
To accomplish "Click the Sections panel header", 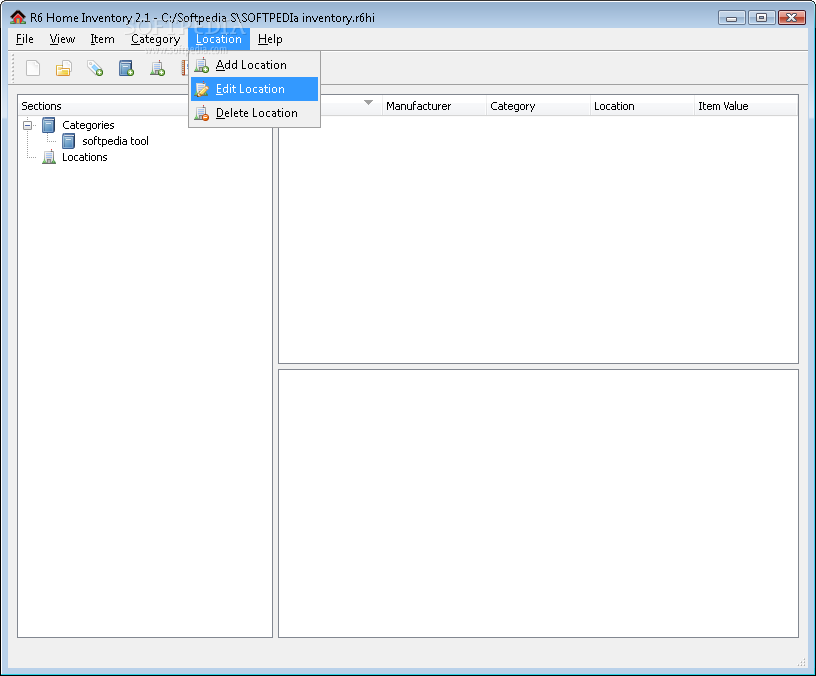I will [x=104, y=106].
